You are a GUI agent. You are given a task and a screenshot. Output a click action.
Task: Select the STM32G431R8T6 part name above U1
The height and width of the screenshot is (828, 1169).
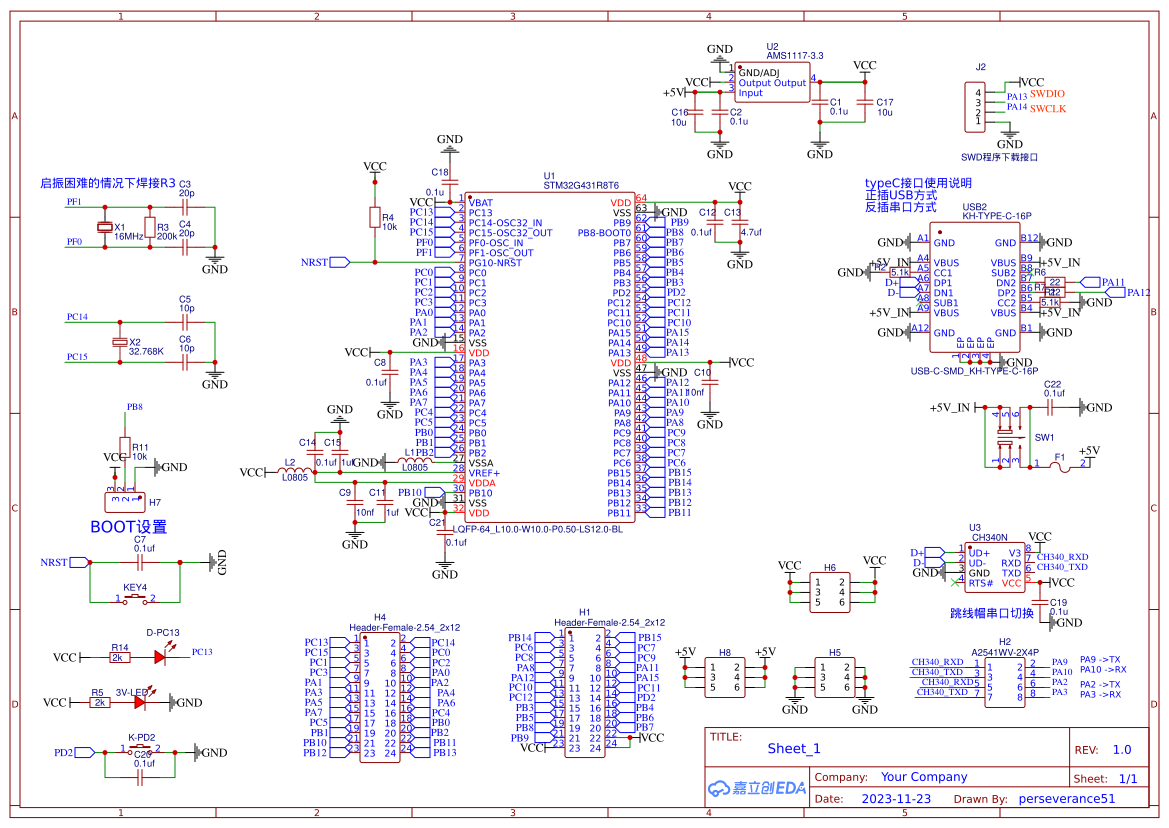[581, 186]
